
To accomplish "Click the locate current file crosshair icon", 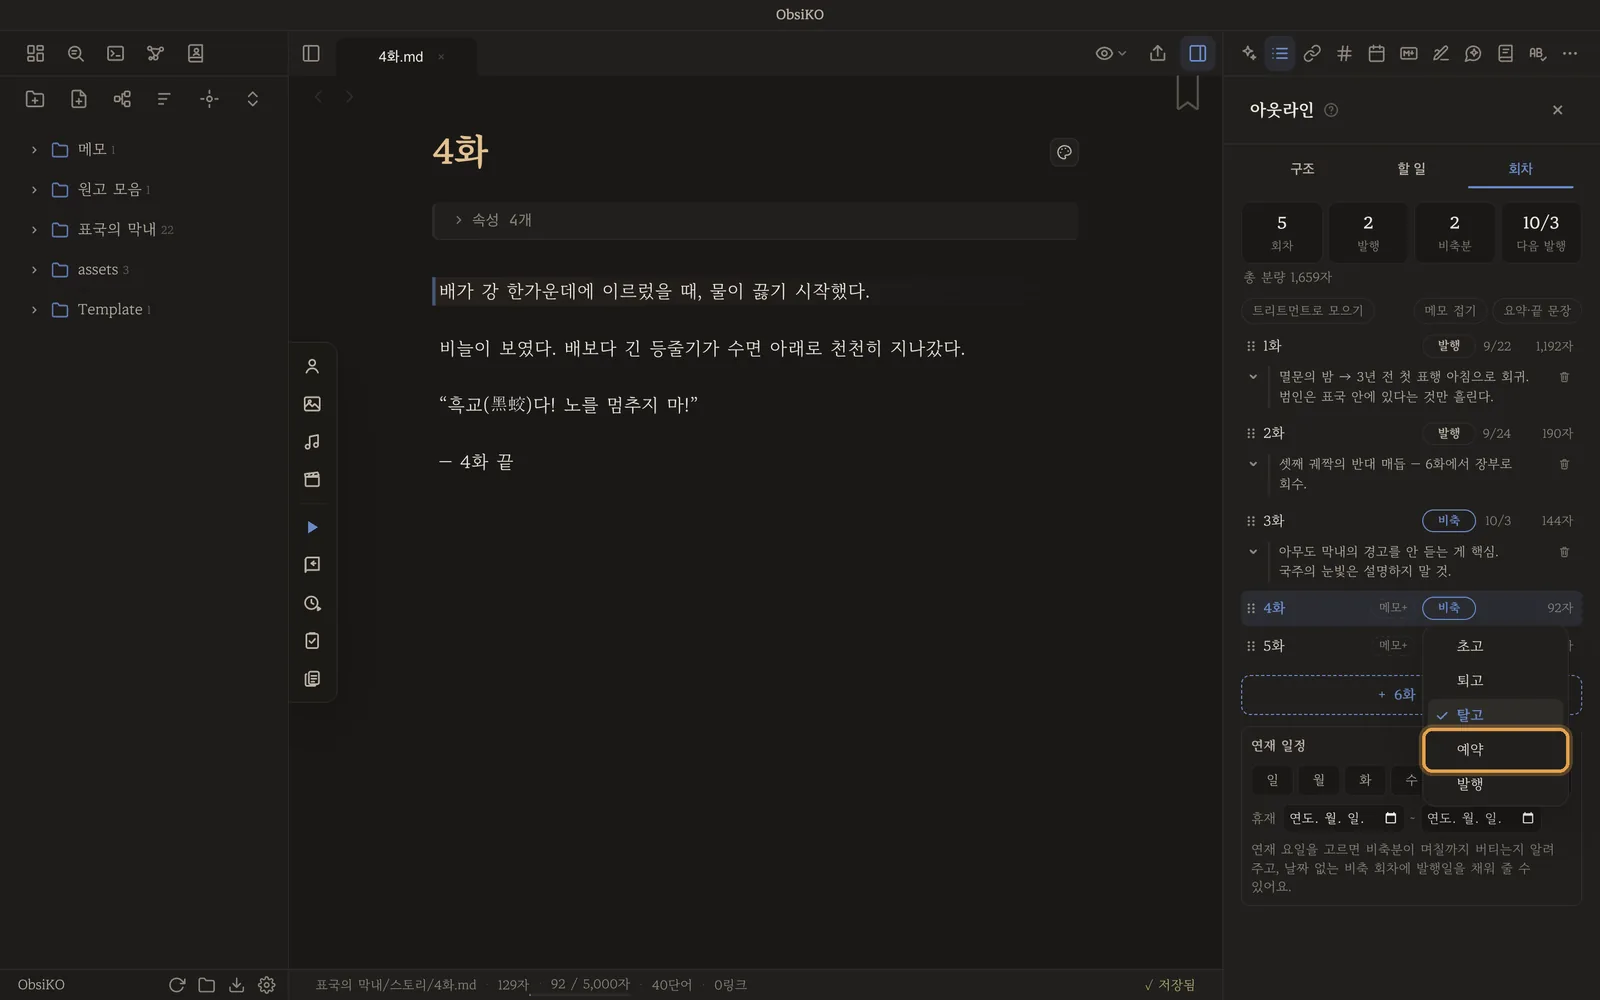I will click(209, 98).
